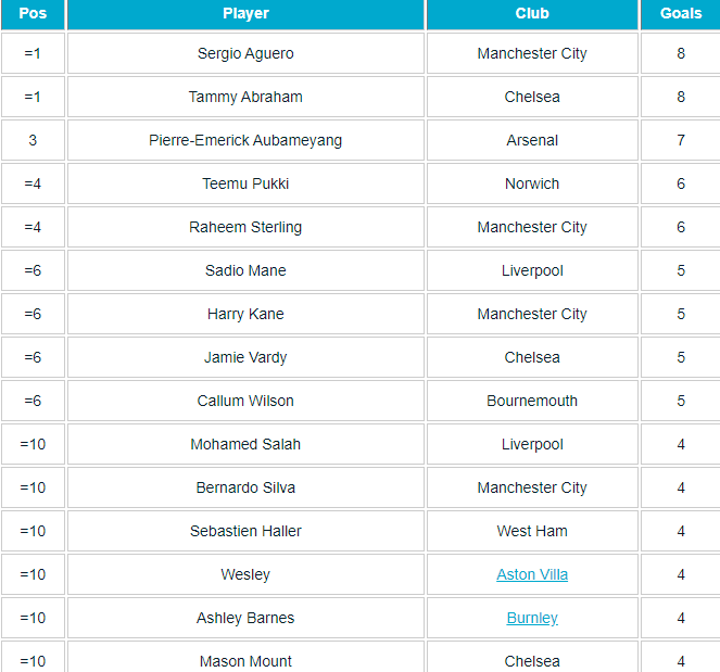The image size is (720, 672).
Task: Select the Mohamed Salah player cell
Action: [246, 444]
